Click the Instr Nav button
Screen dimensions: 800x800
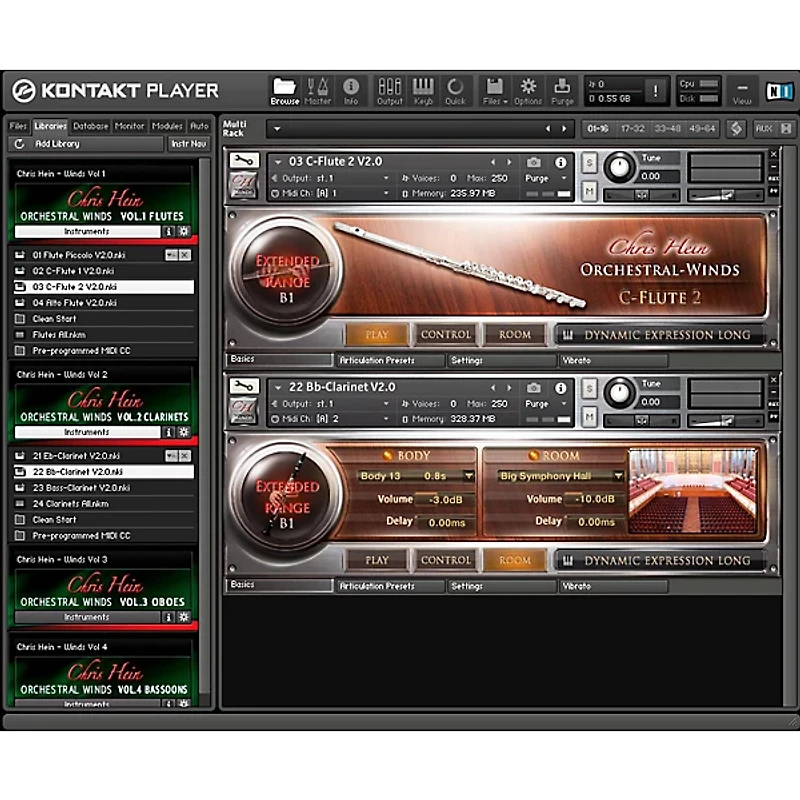click(x=188, y=144)
